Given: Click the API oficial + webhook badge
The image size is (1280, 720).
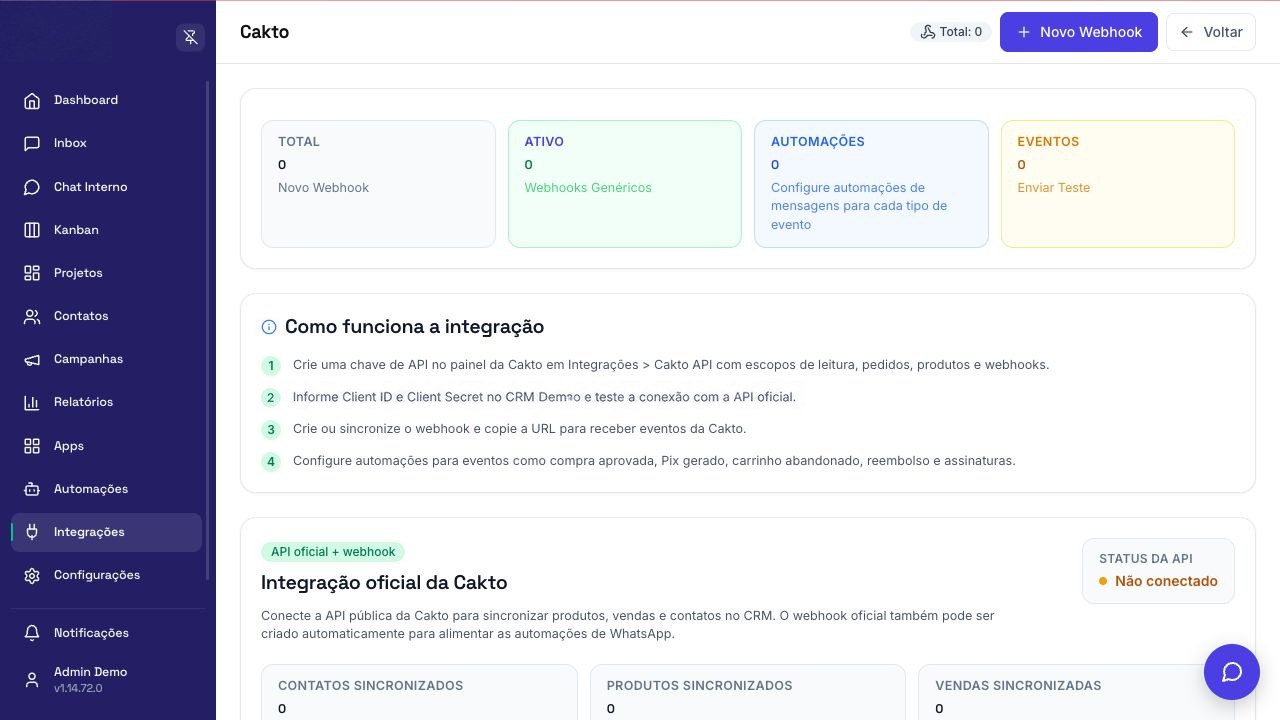Looking at the screenshot, I should click(333, 552).
